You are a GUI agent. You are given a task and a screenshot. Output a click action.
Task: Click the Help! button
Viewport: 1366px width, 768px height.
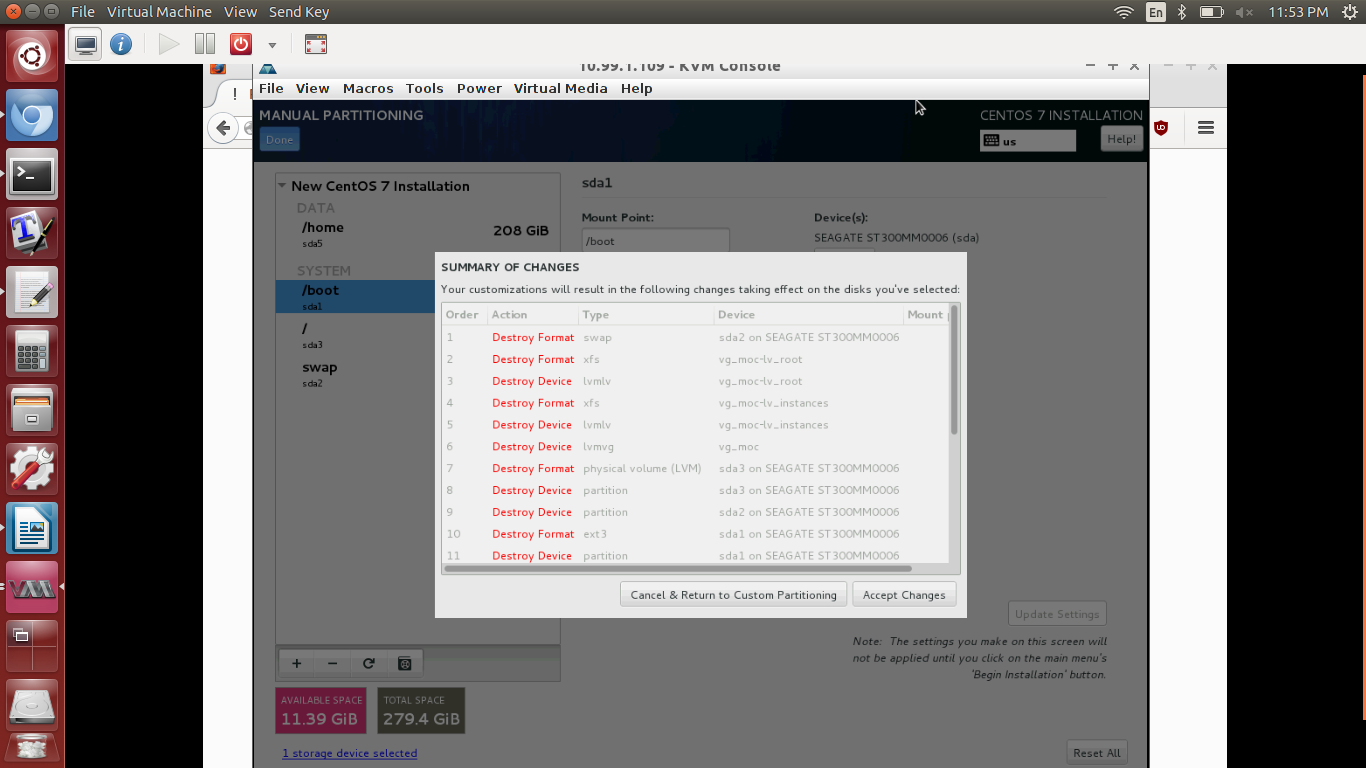click(x=1121, y=139)
